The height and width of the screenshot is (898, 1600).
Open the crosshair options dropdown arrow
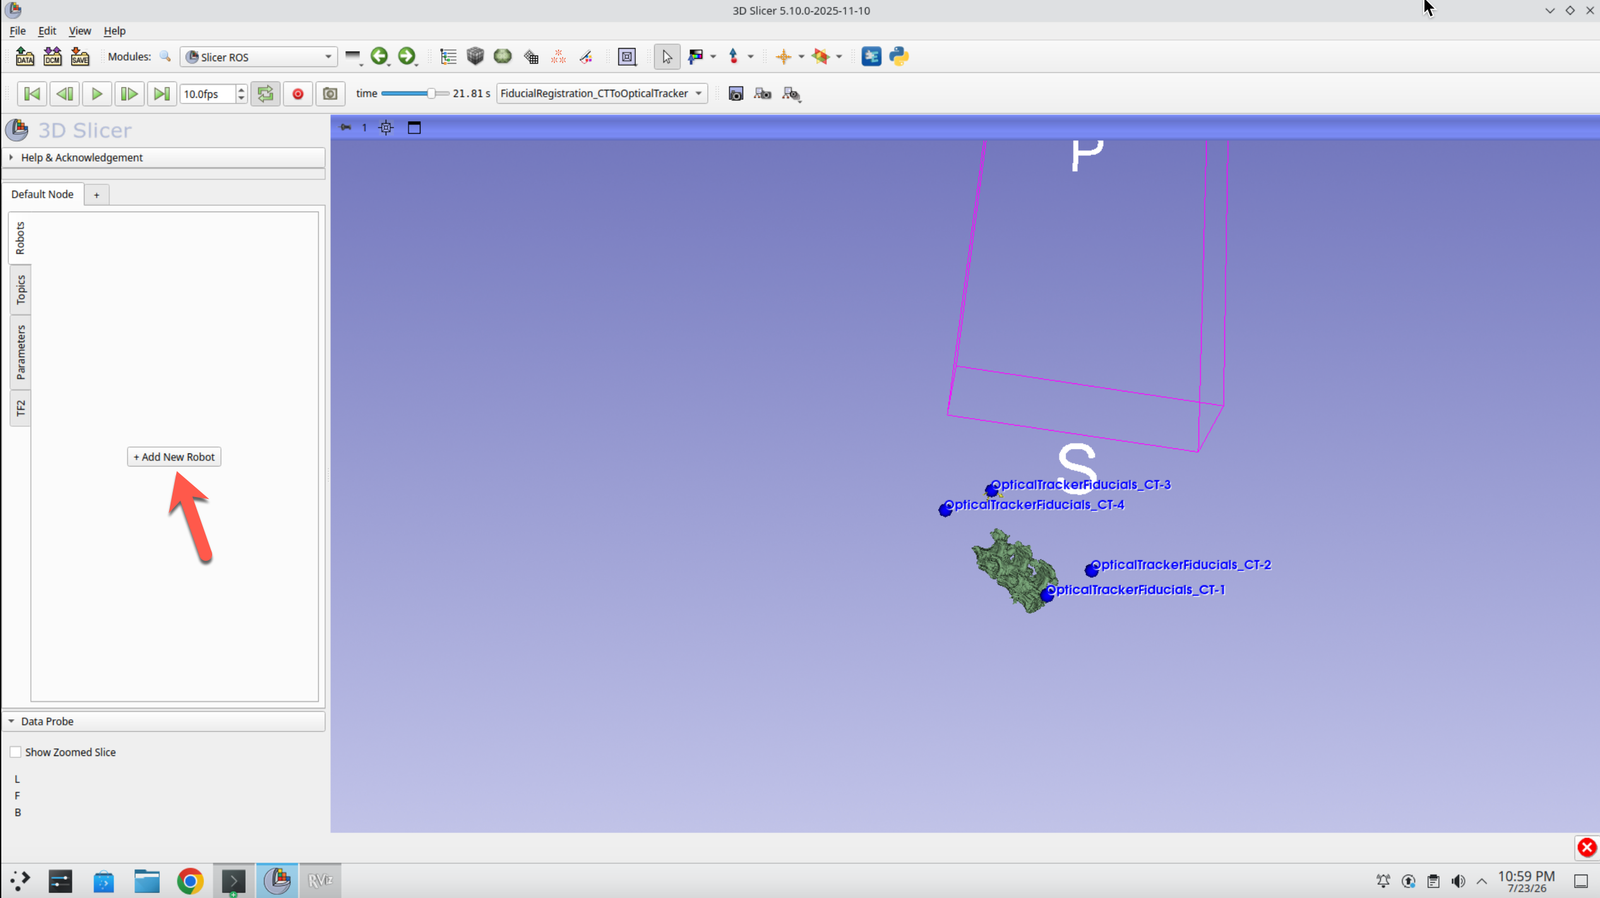801,57
